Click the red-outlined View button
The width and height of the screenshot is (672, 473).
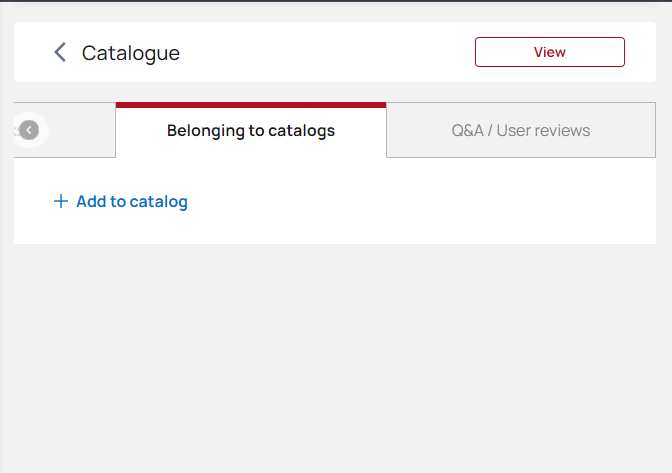point(549,52)
